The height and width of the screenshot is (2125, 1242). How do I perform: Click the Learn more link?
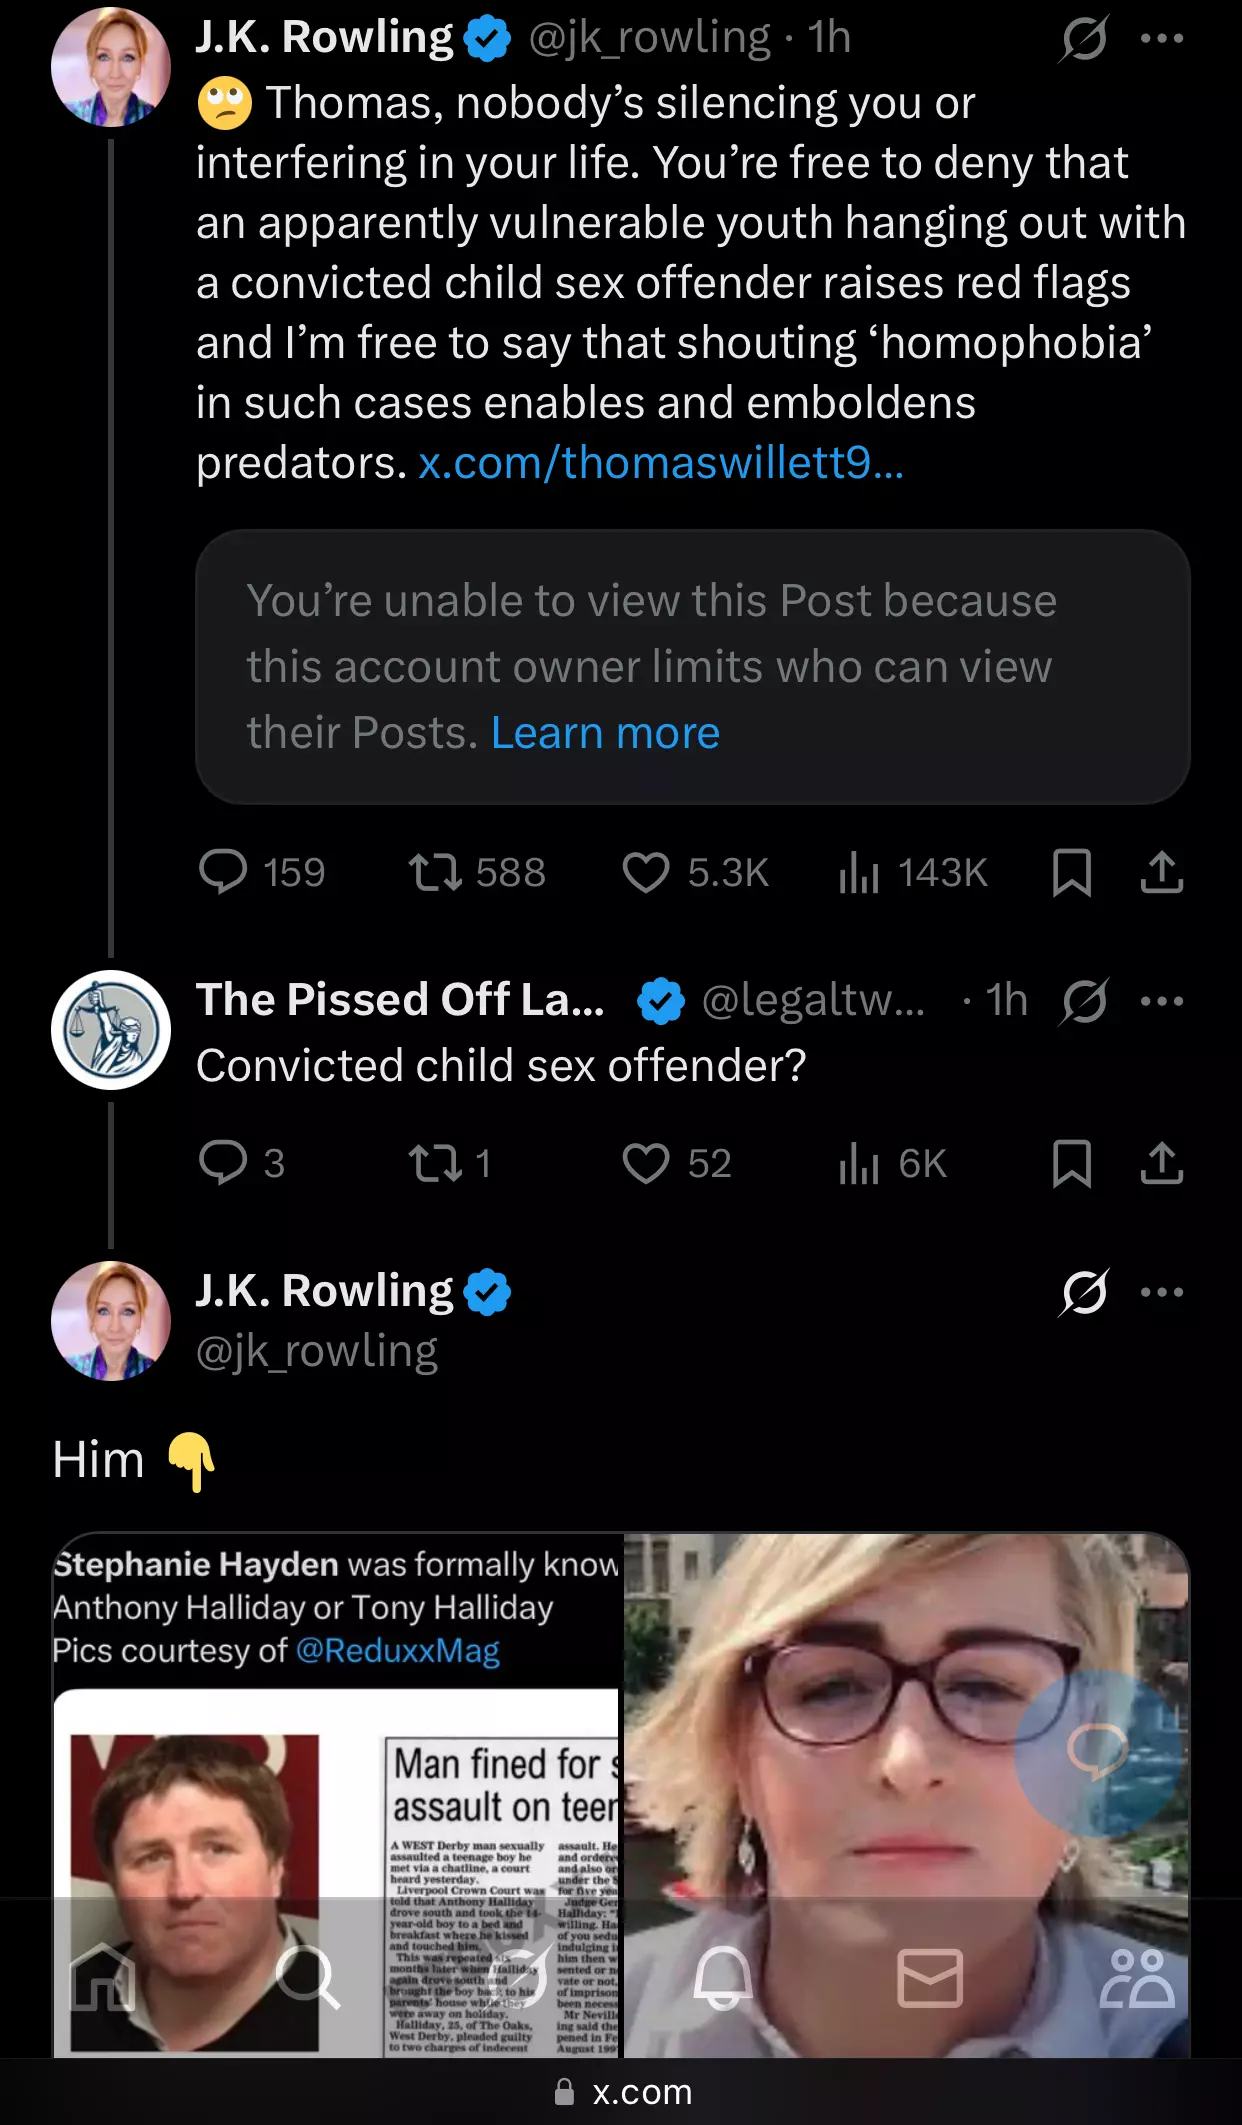[605, 733]
